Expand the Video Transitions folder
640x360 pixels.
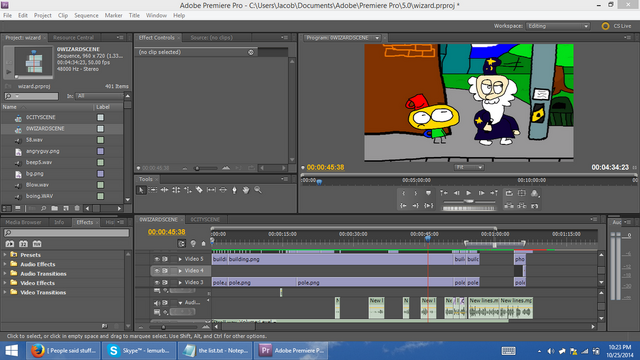tap(5, 292)
